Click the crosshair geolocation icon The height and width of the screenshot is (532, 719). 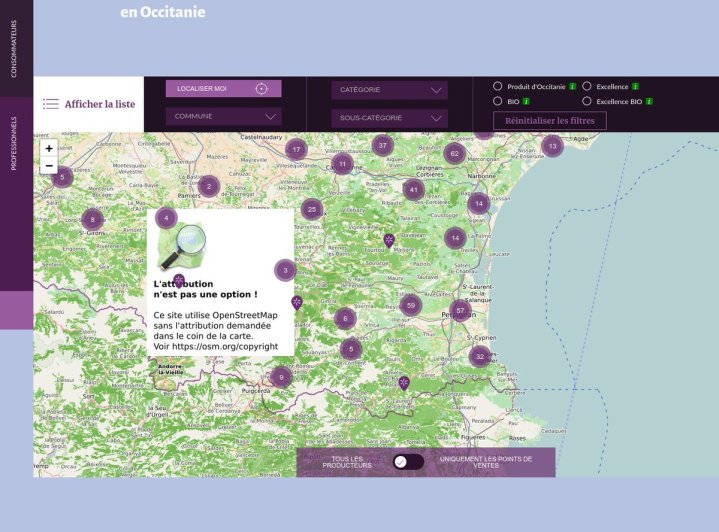261,89
